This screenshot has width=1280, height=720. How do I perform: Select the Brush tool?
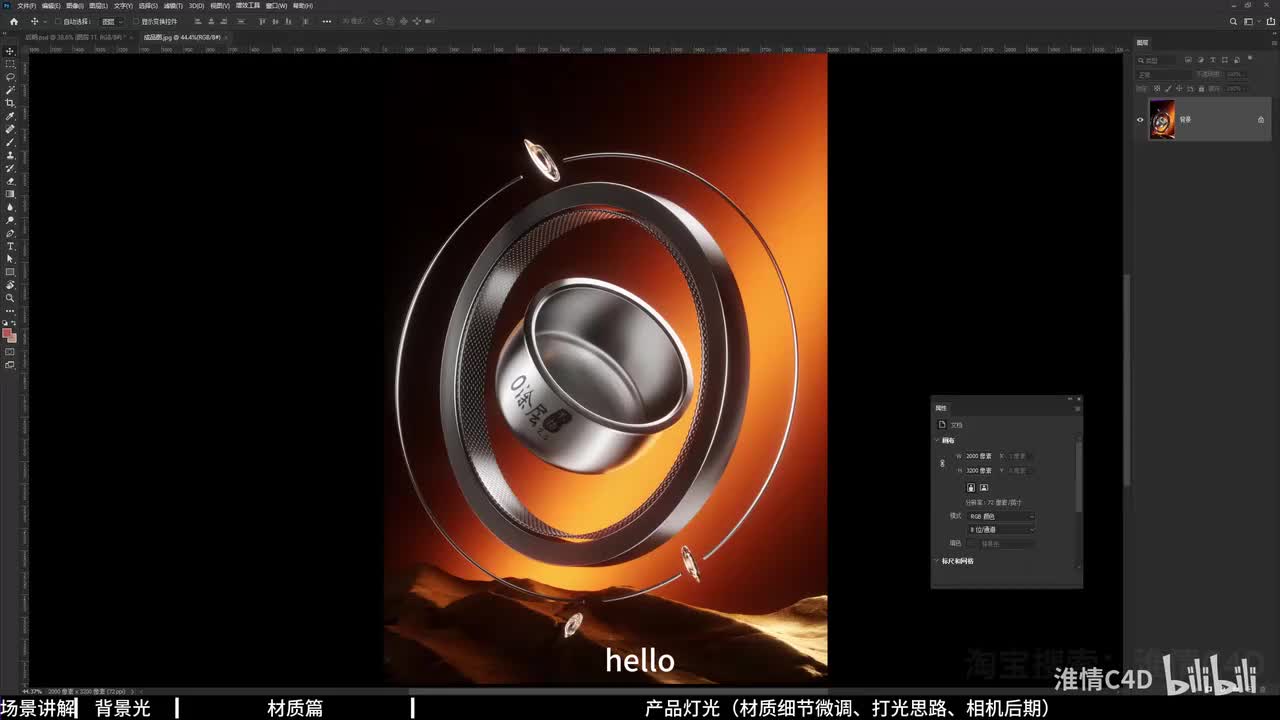click(x=10, y=142)
